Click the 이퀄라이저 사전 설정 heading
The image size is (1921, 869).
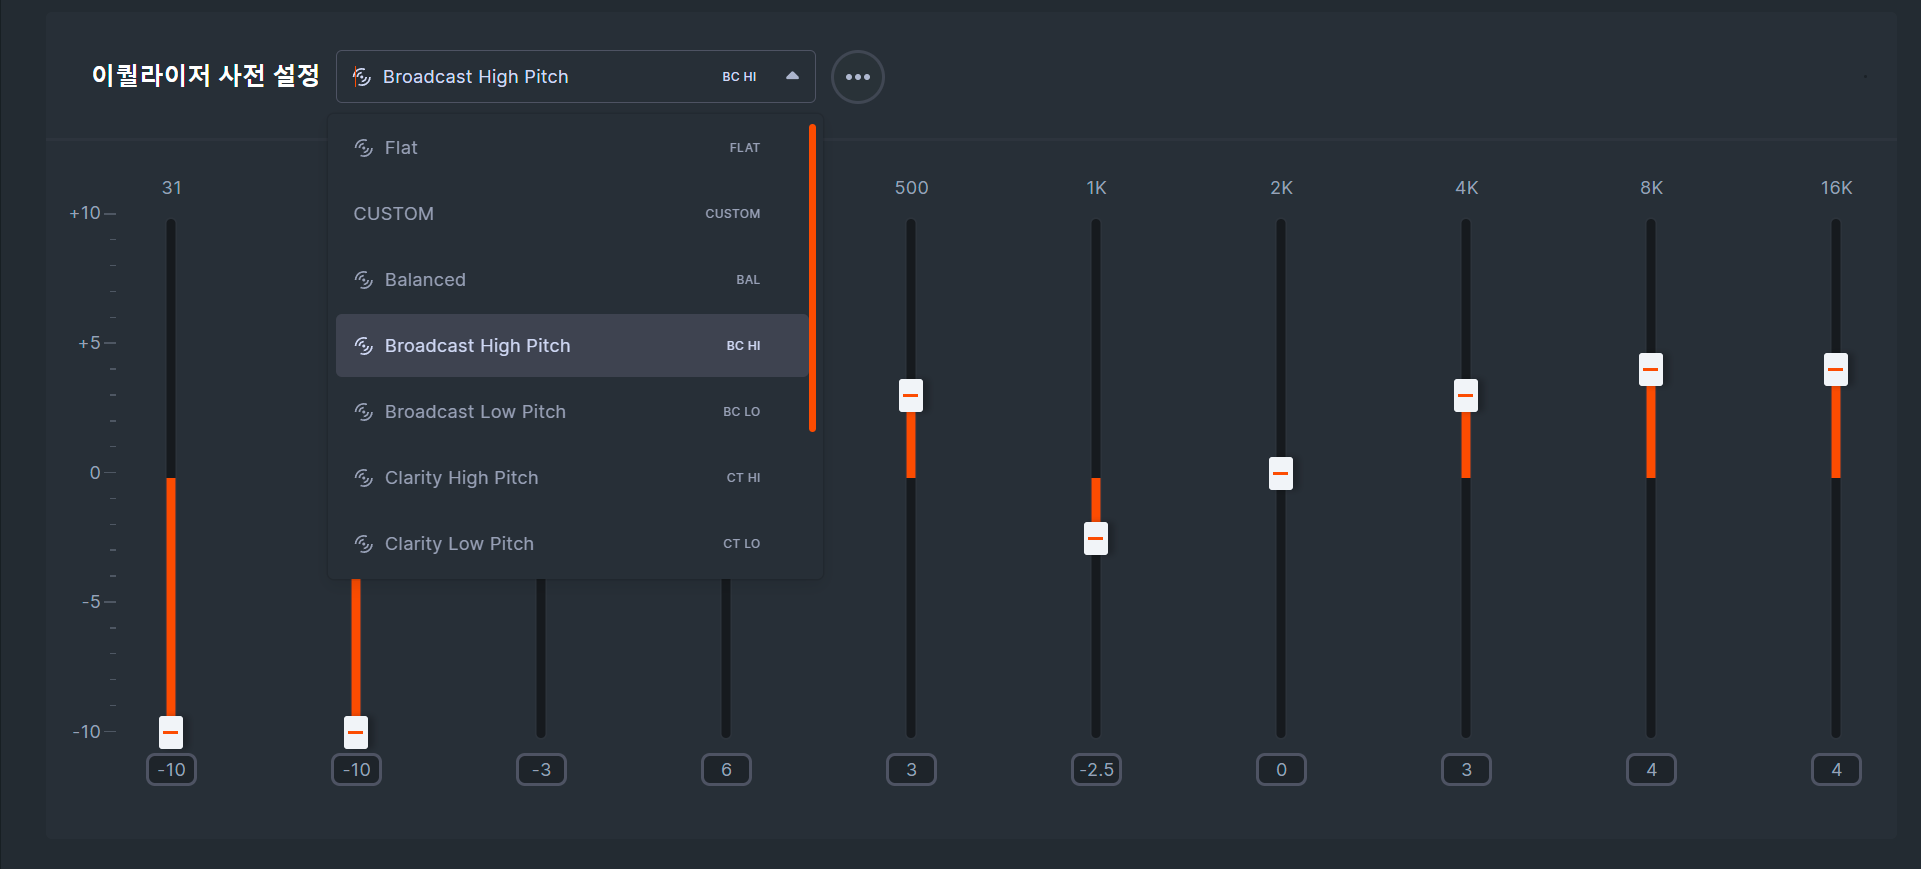pyautogui.click(x=205, y=76)
